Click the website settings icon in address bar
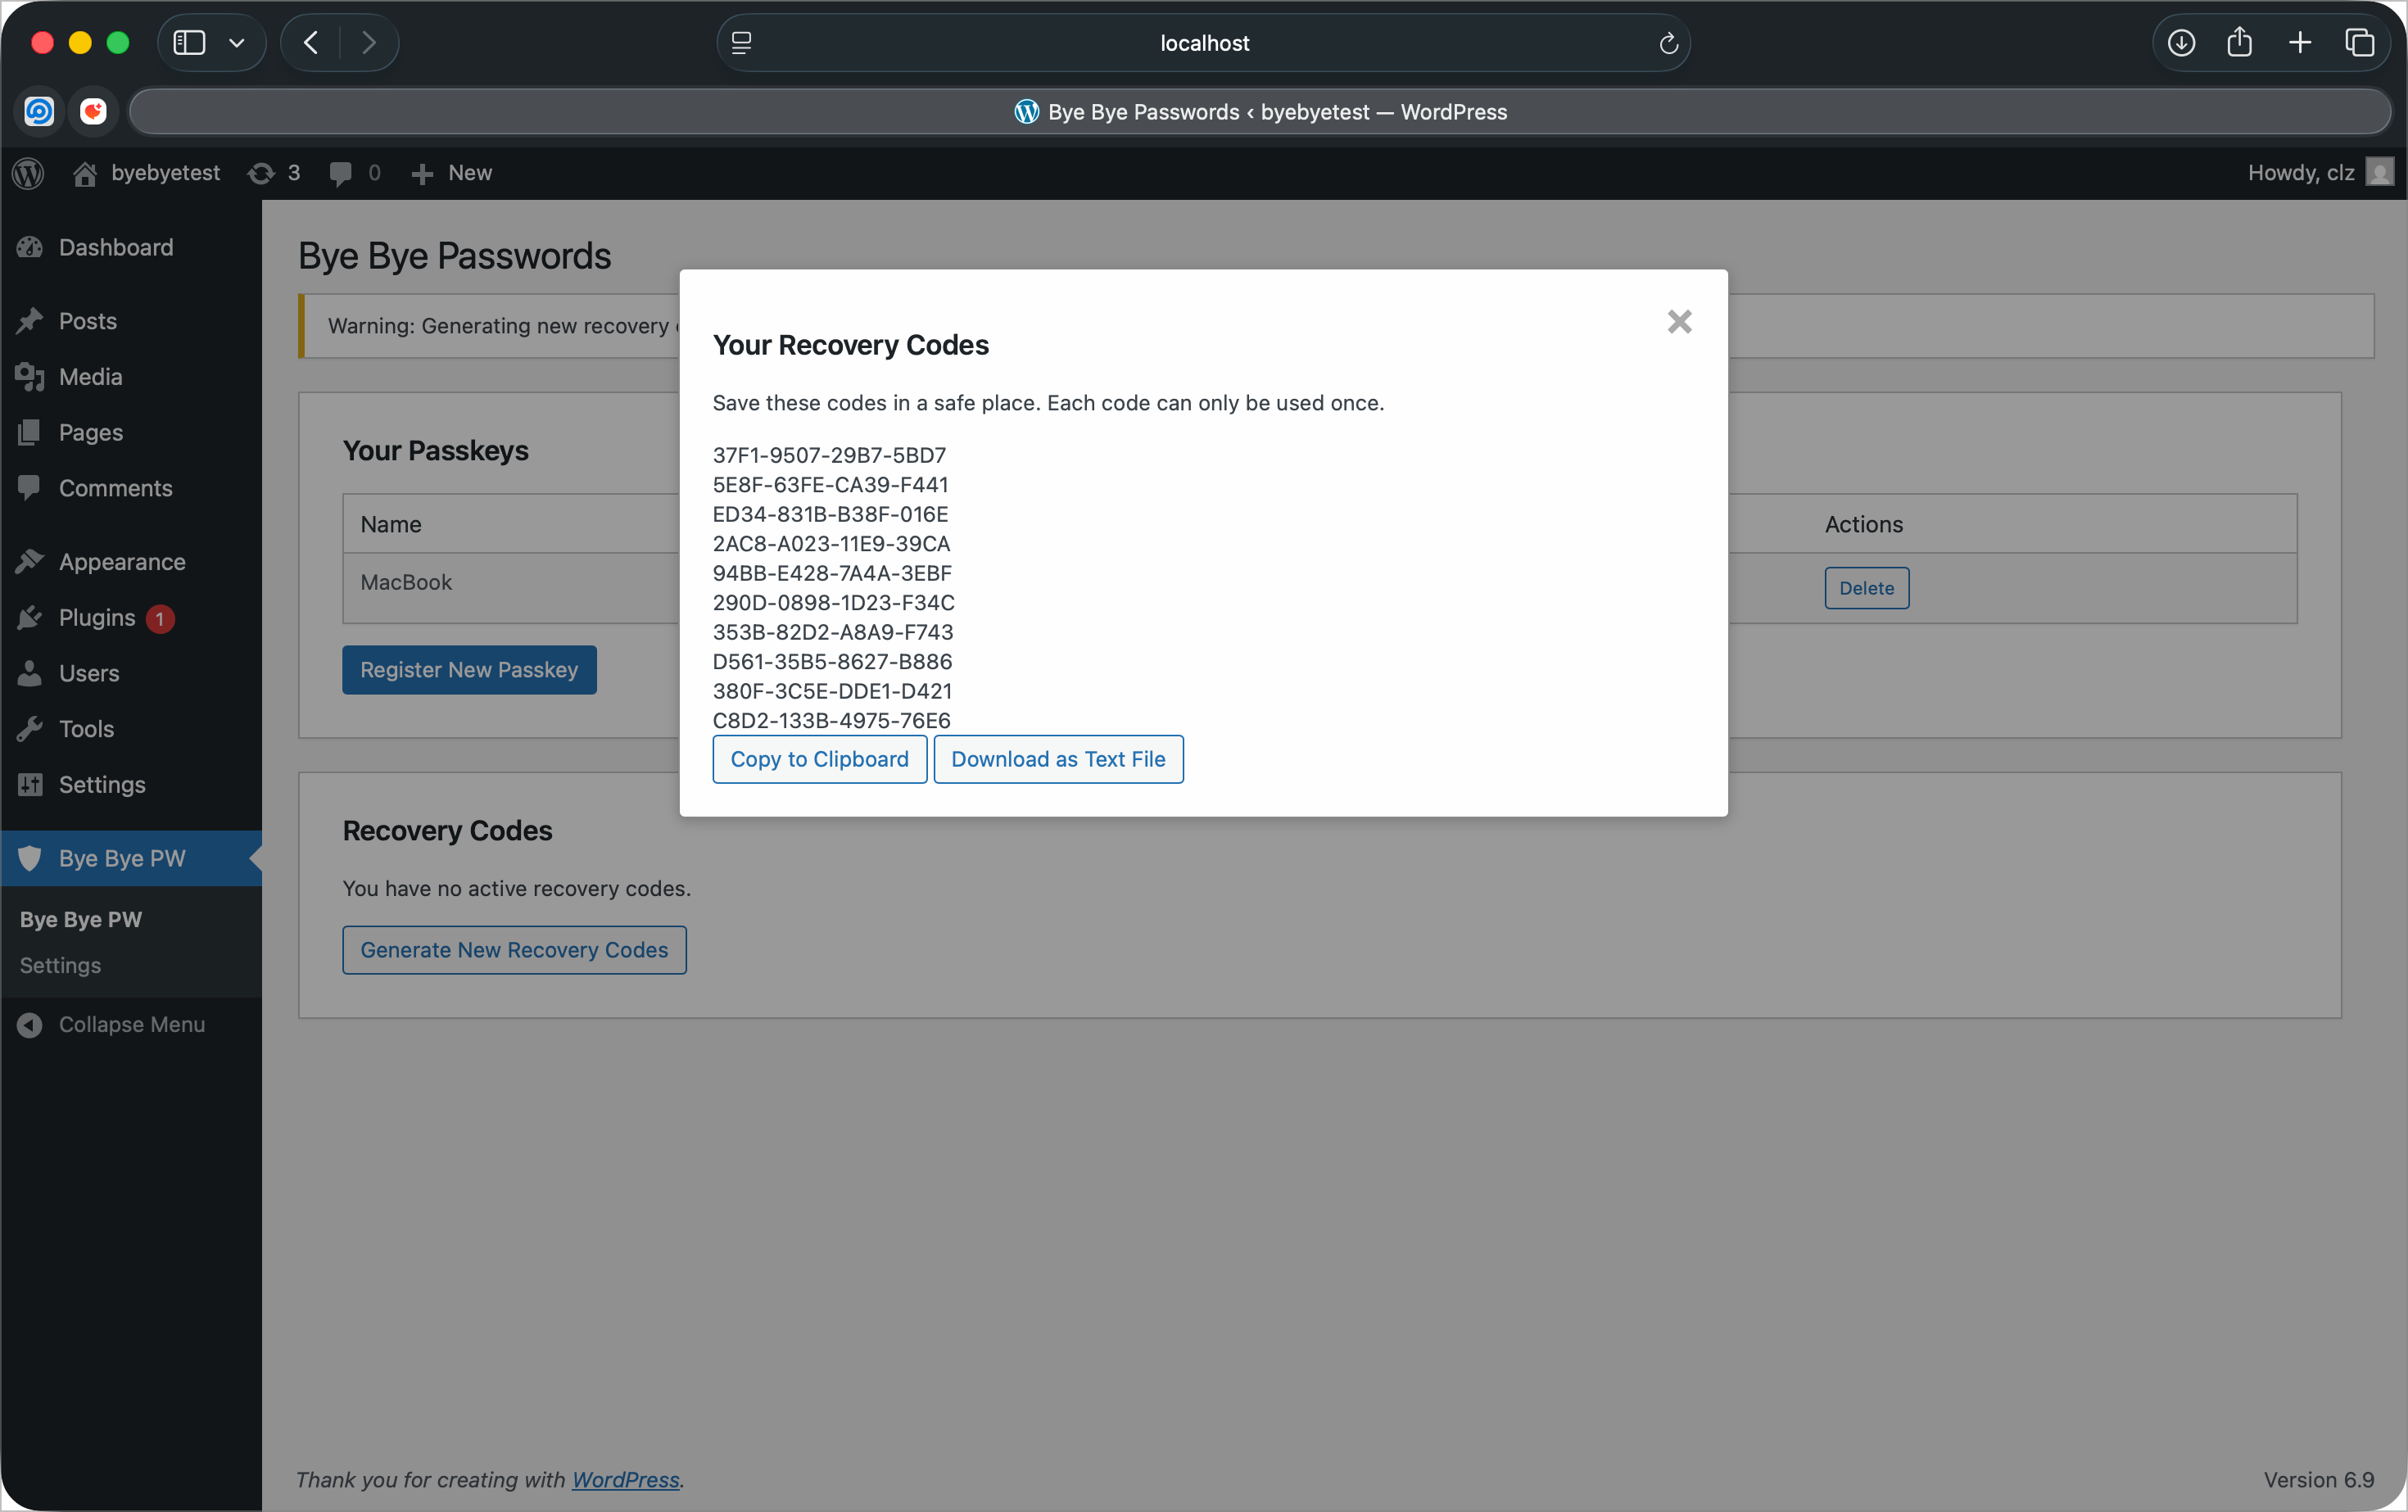Viewport: 2408px width, 1512px height. [741, 43]
